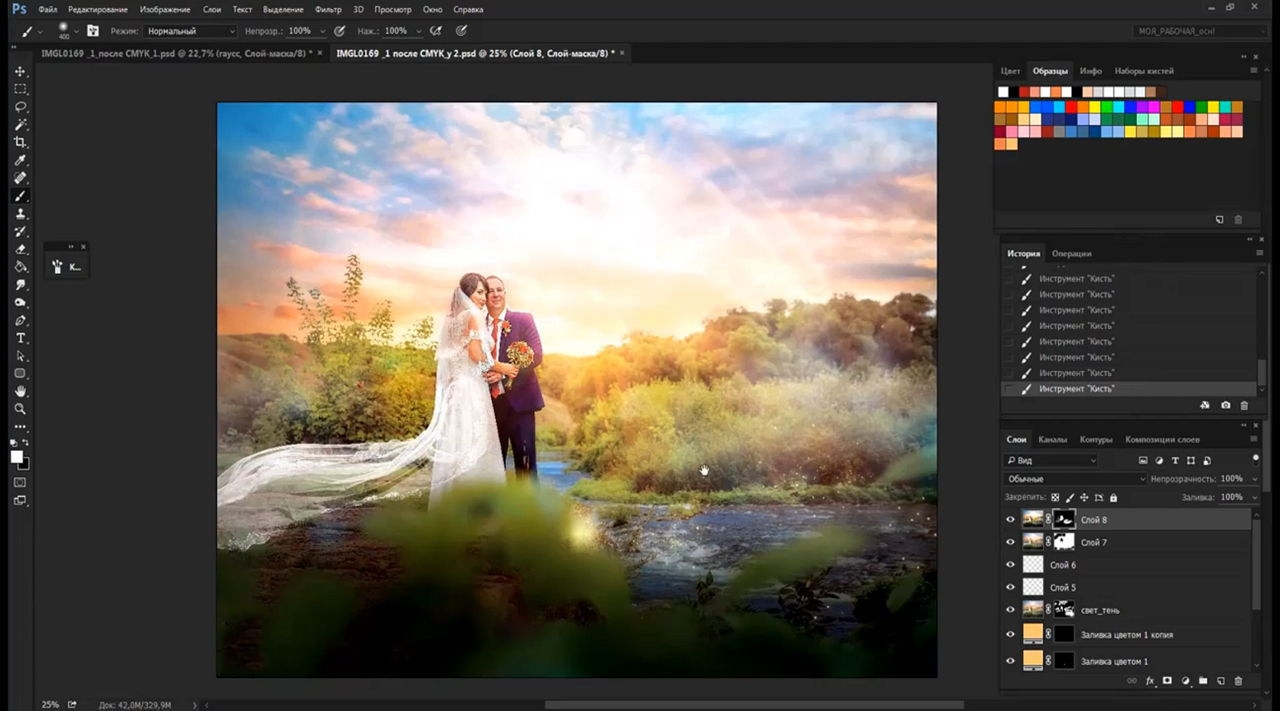Select the Type tool
Image resolution: width=1280 pixels, height=711 pixels.
(x=20, y=338)
